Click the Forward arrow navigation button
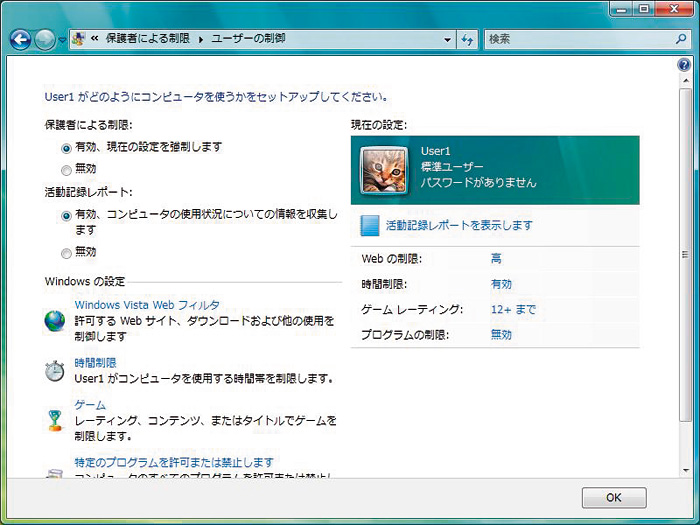700x525 pixels. (45, 39)
